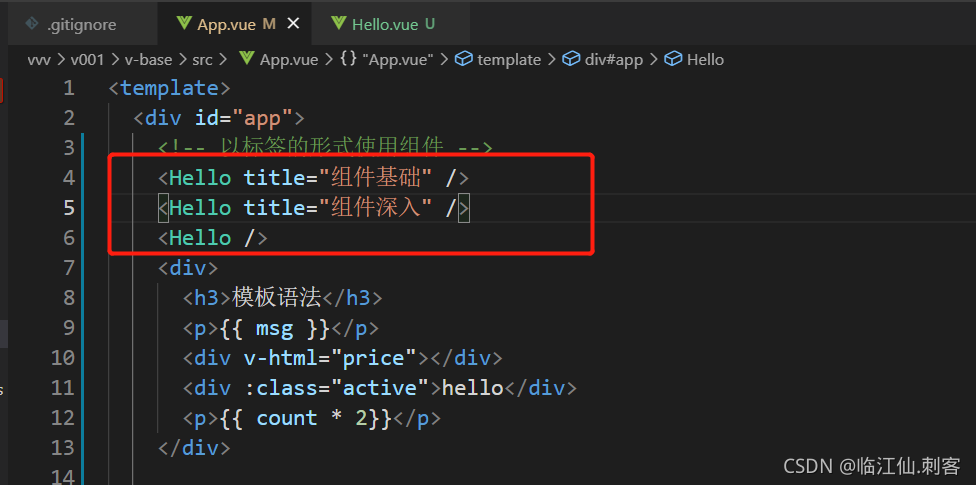976x485 pixels.
Task: Click the "组件基础" title string
Action: click(x=376, y=177)
